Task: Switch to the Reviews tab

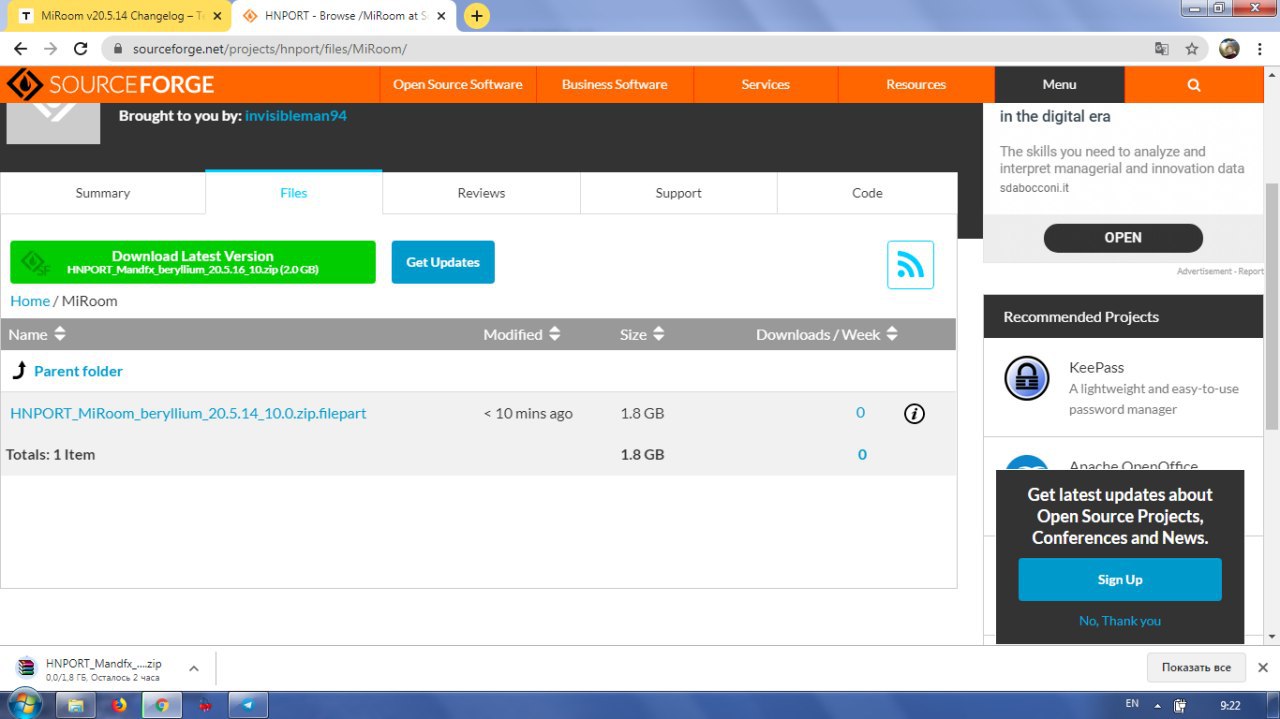Action: coord(481,193)
